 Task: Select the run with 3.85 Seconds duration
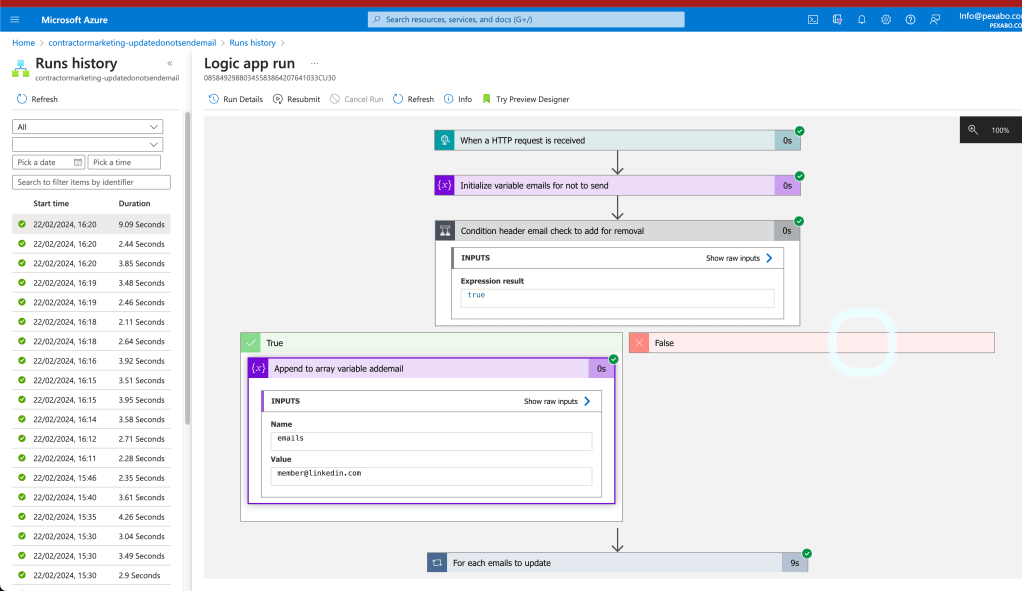click(91, 263)
